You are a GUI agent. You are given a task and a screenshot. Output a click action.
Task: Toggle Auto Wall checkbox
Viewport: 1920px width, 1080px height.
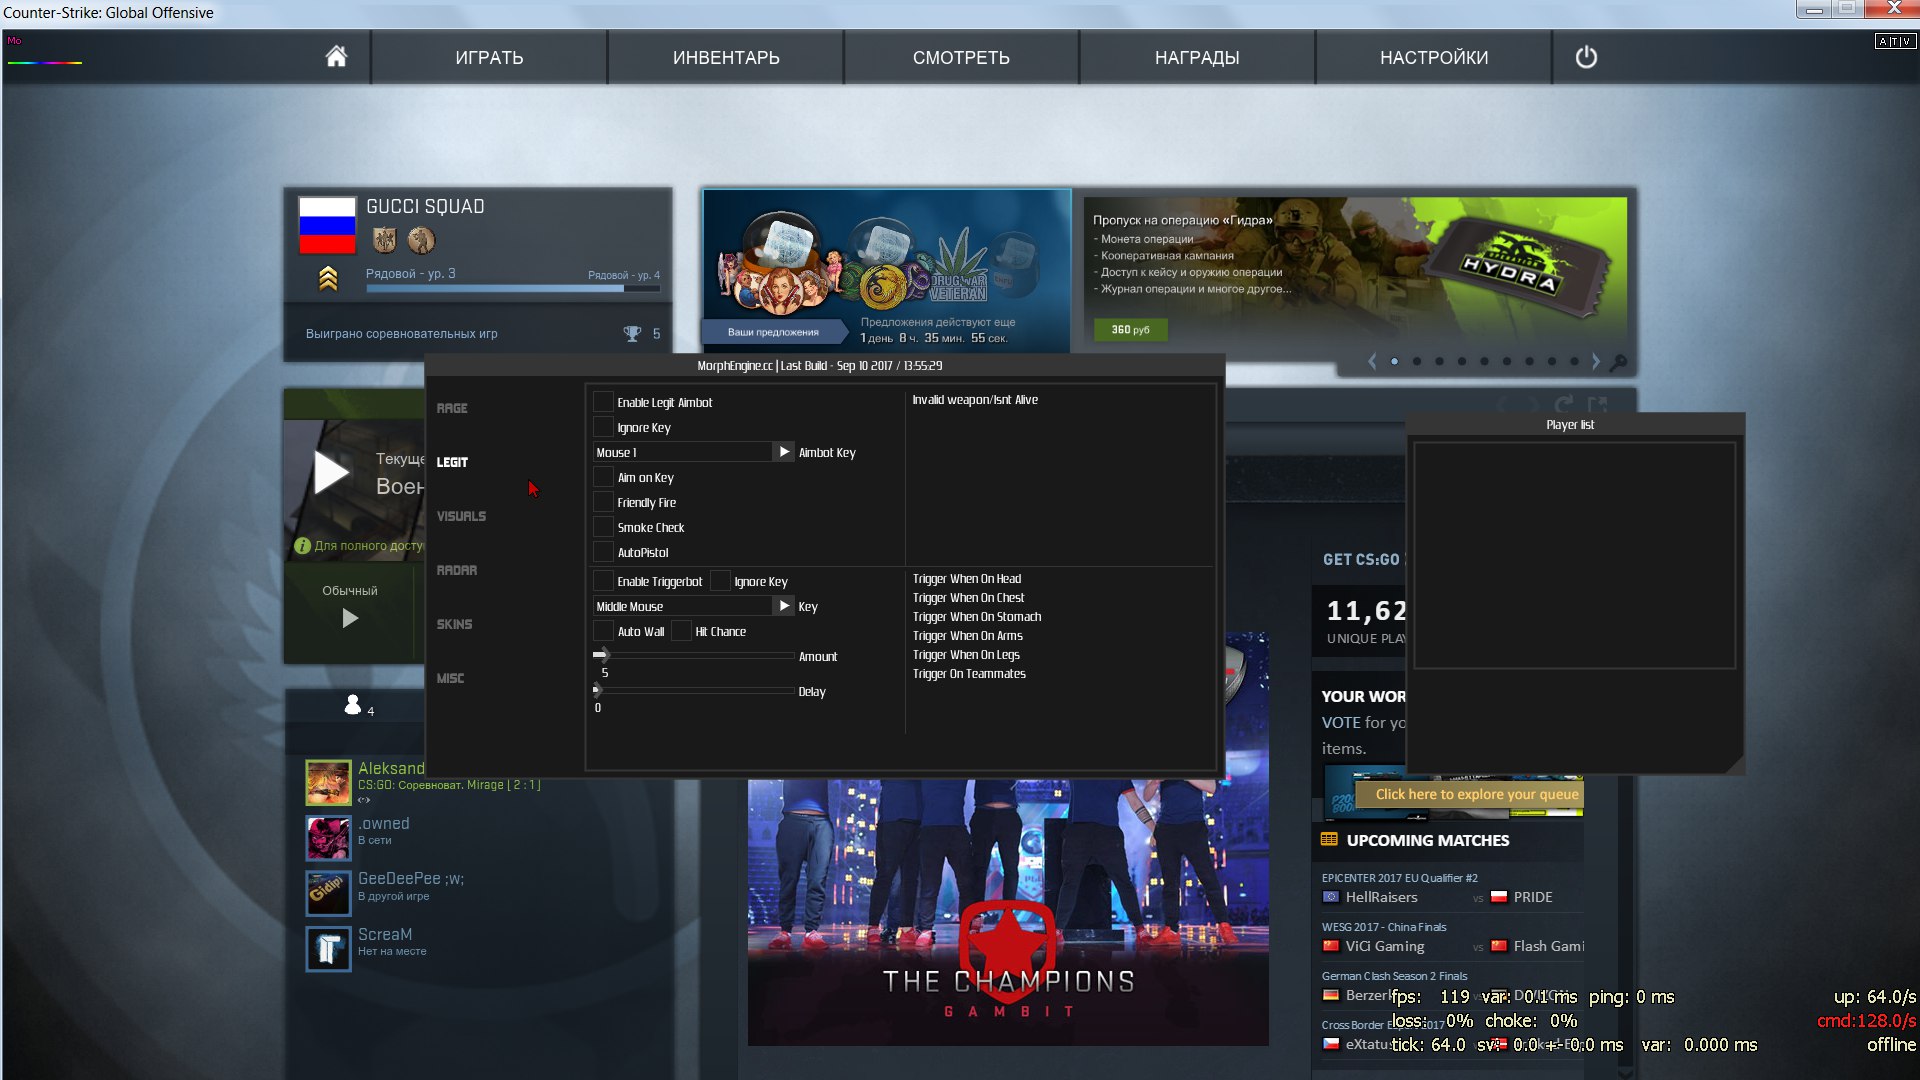click(x=603, y=631)
